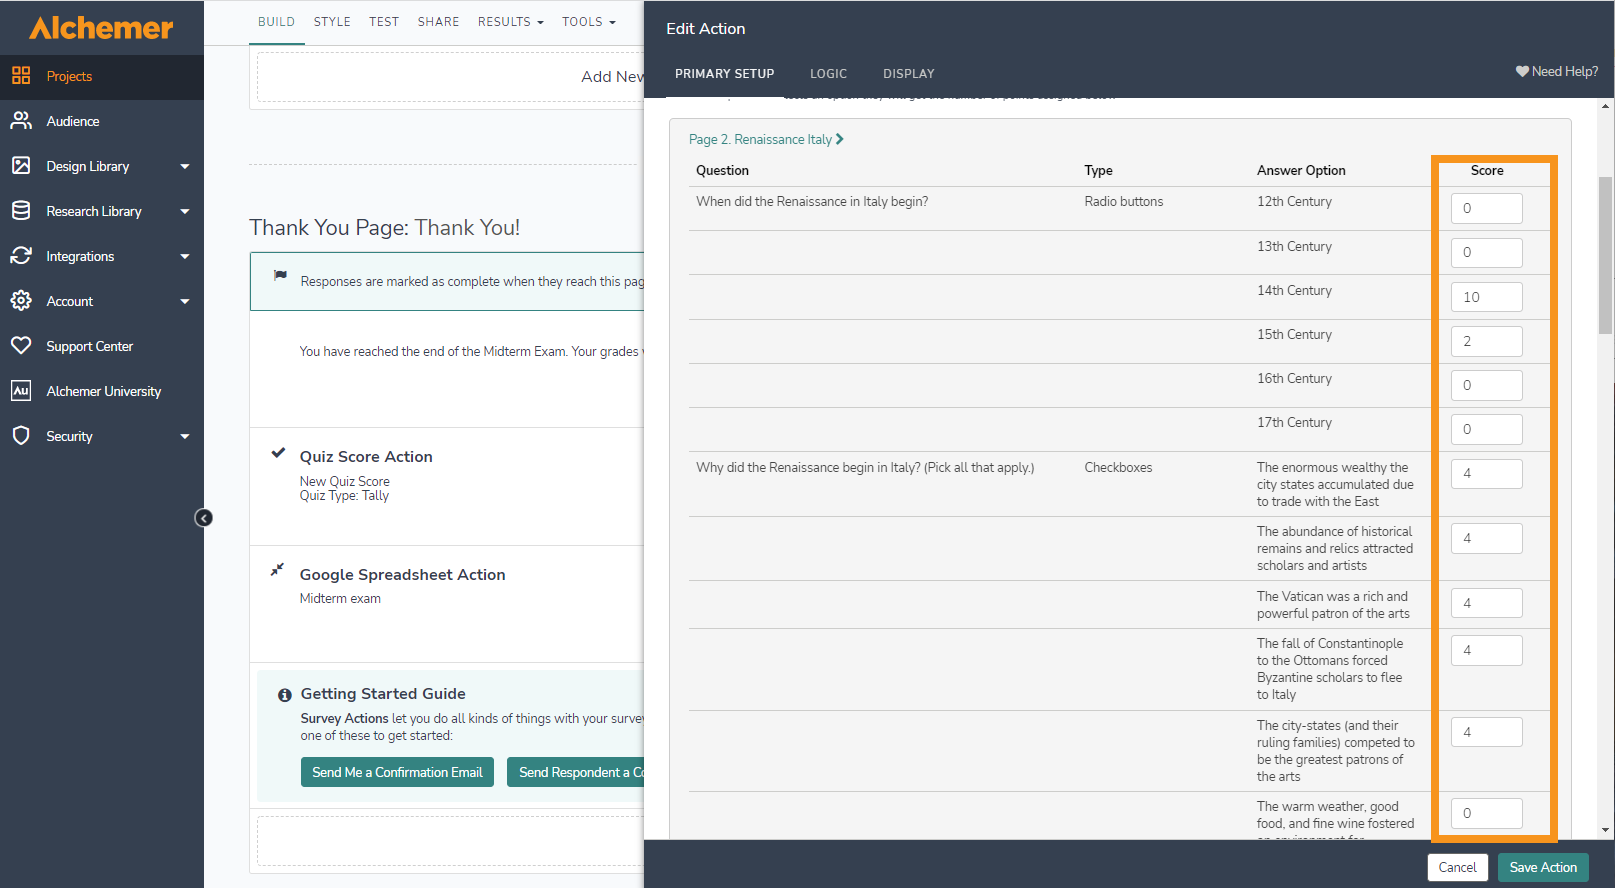Click the Projects grid icon in sidebar
The height and width of the screenshot is (888, 1615).
pos(21,76)
